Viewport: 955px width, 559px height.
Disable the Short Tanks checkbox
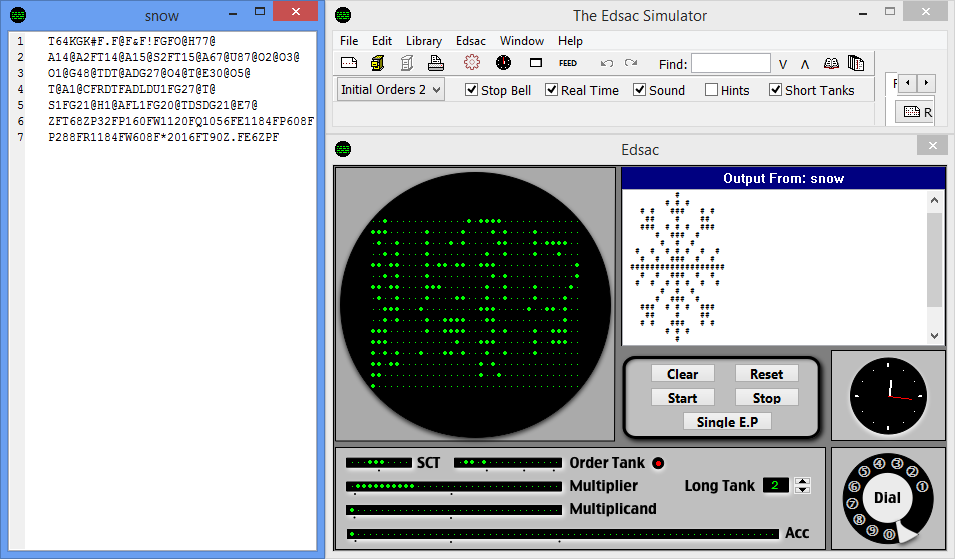(x=776, y=90)
